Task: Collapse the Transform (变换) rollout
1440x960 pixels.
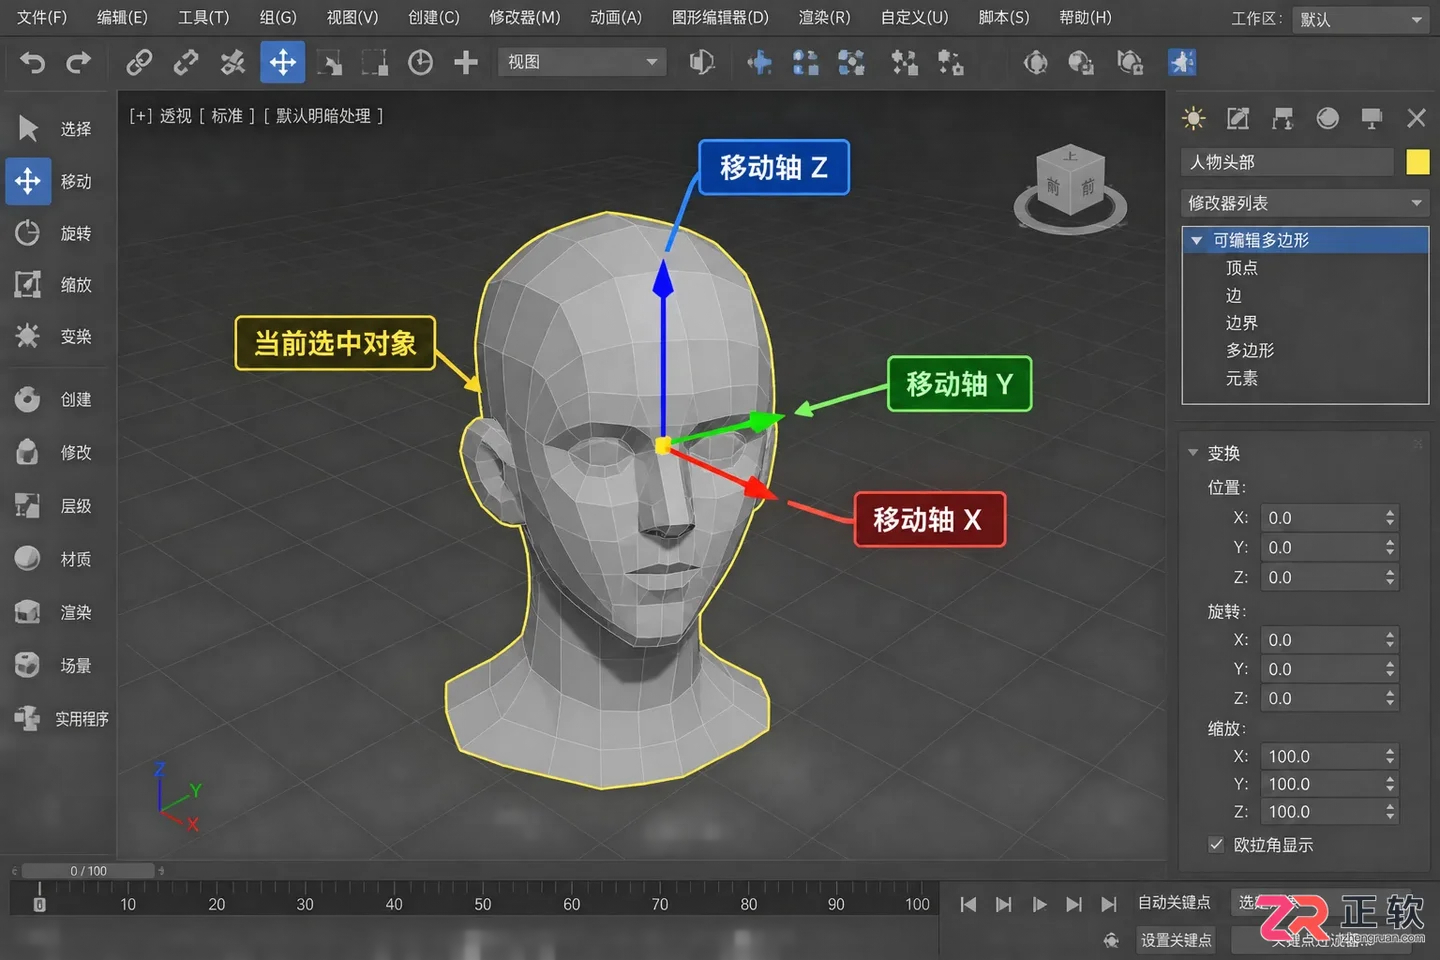Action: [1193, 453]
